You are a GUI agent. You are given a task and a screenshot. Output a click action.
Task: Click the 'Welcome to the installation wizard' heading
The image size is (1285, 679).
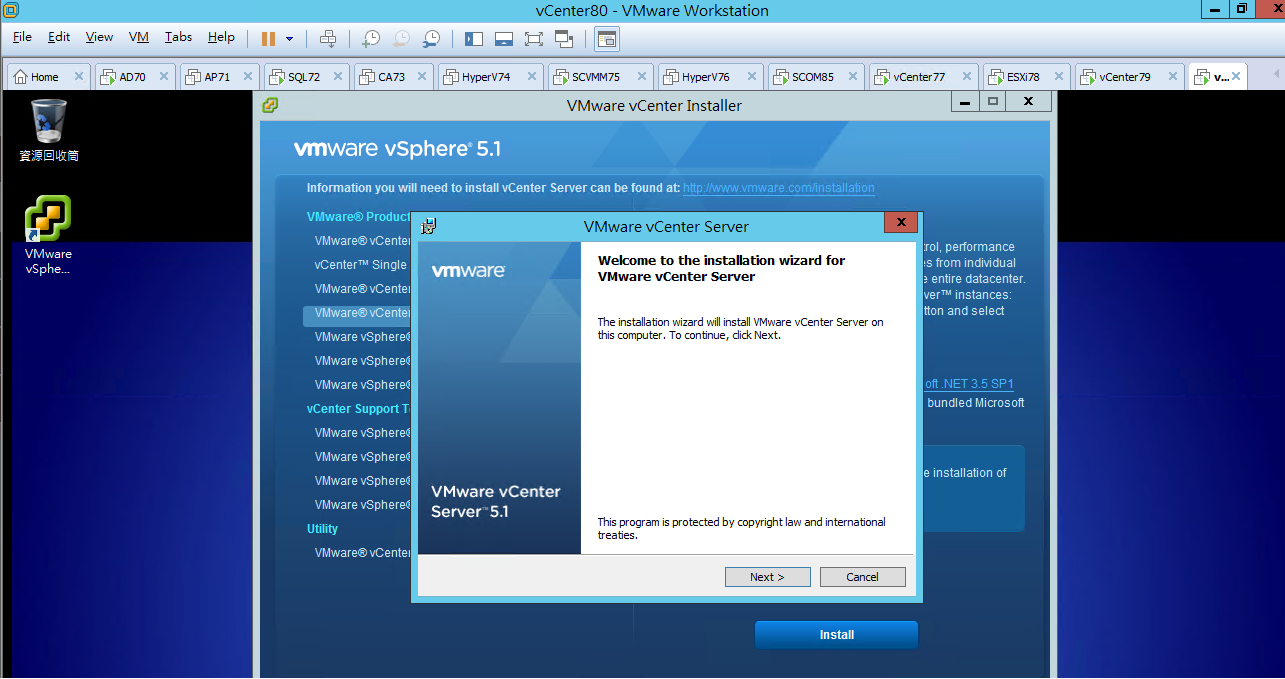pyautogui.click(x=721, y=268)
